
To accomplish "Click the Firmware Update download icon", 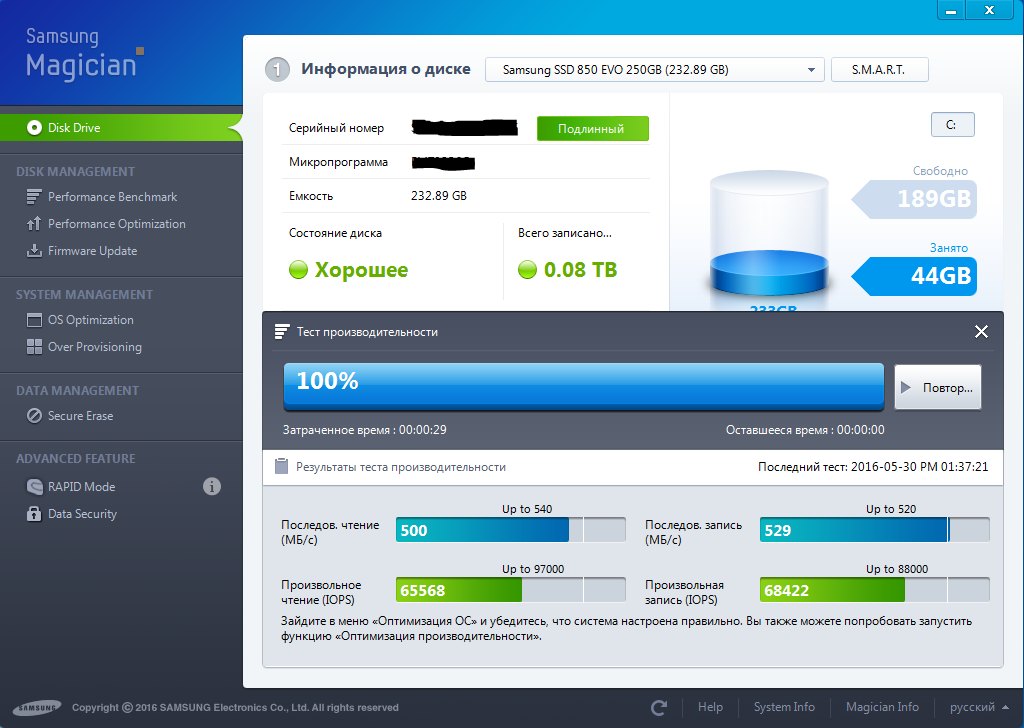I will pyautogui.click(x=34, y=251).
